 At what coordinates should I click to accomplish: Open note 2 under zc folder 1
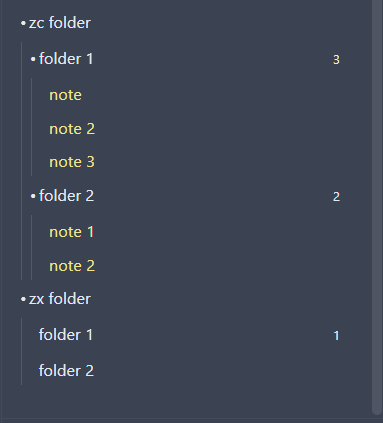pyautogui.click(x=72, y=129)
